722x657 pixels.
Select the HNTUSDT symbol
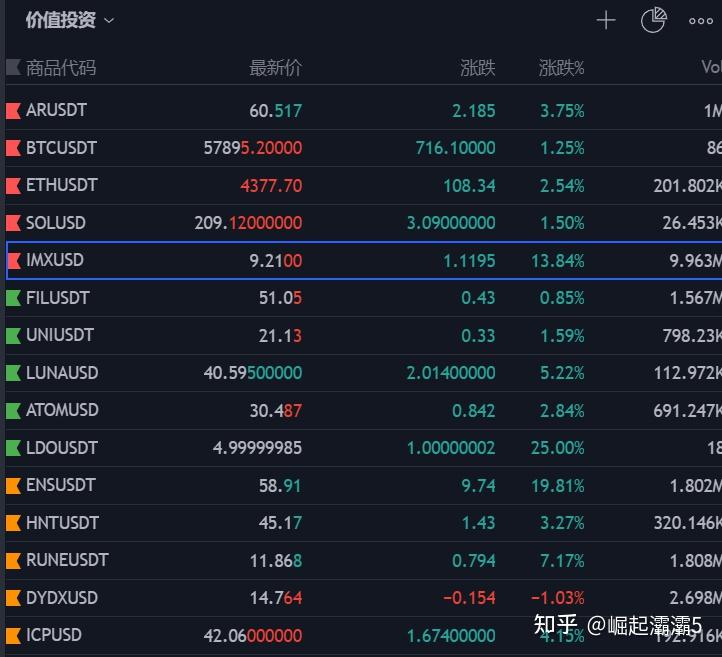tap(62, 523)
